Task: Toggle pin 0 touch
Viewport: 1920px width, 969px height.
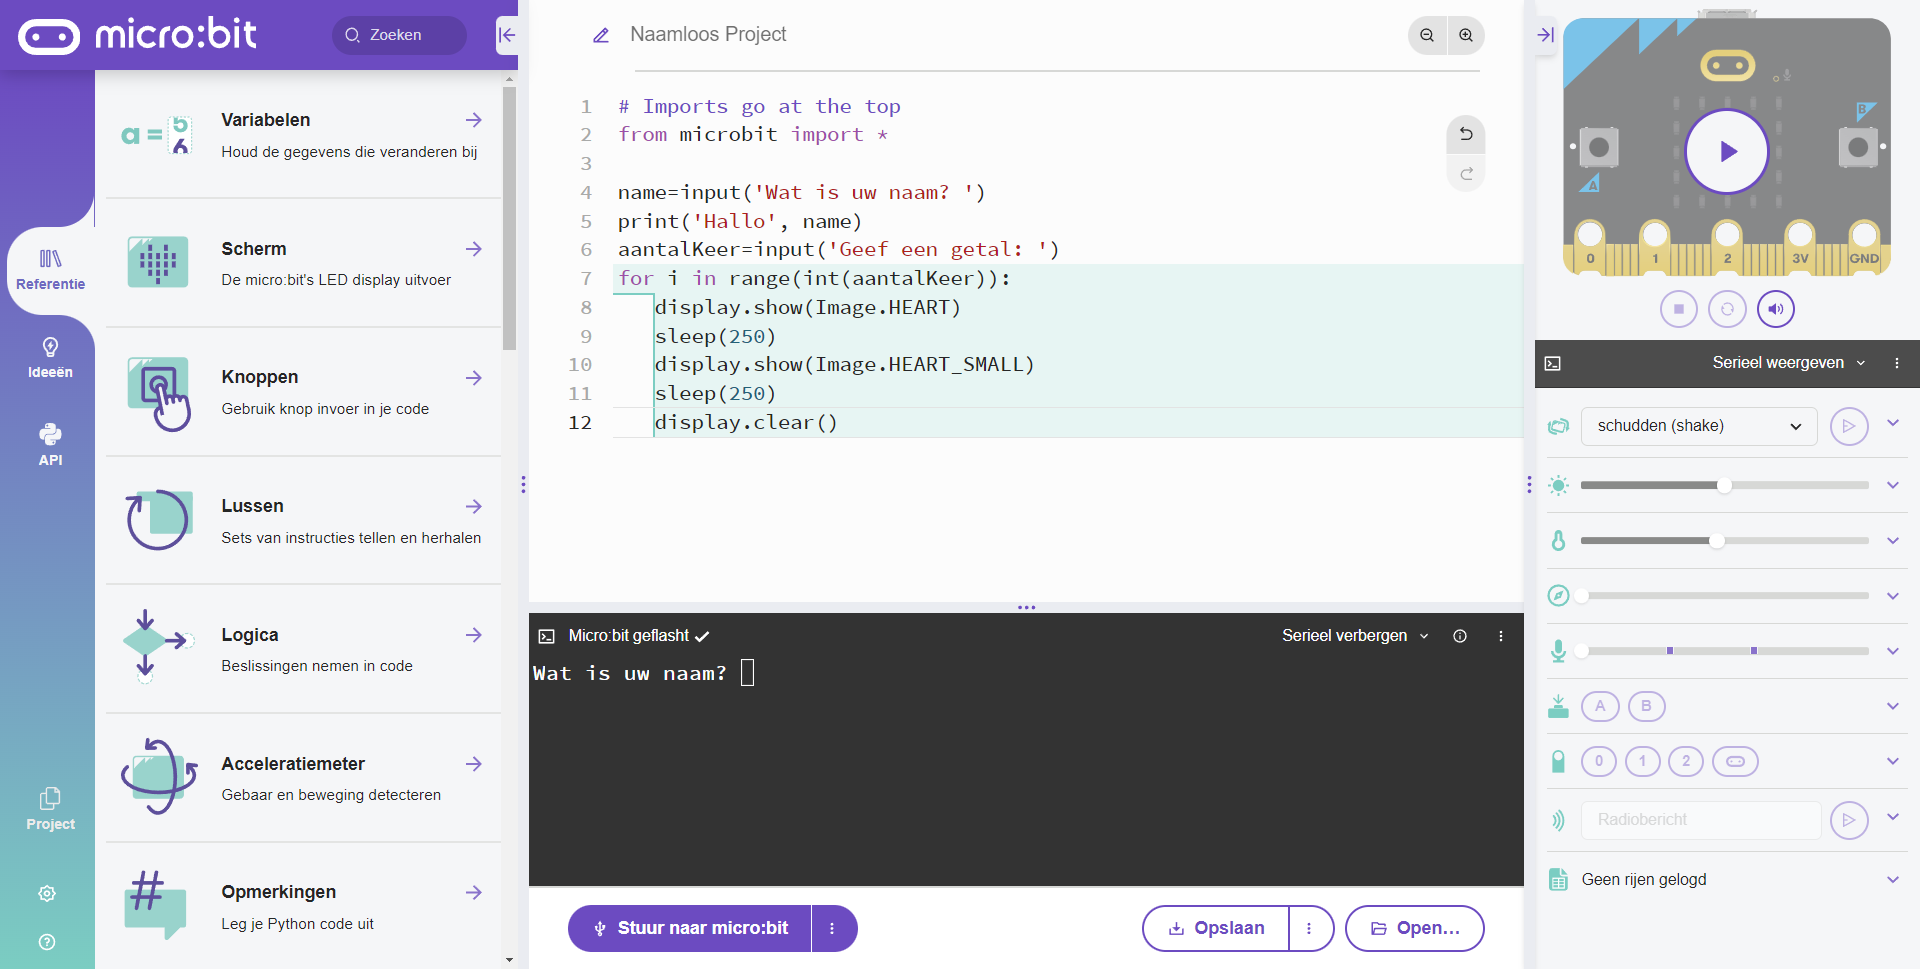Action: pyautogui.click(x=1599, y=761)
